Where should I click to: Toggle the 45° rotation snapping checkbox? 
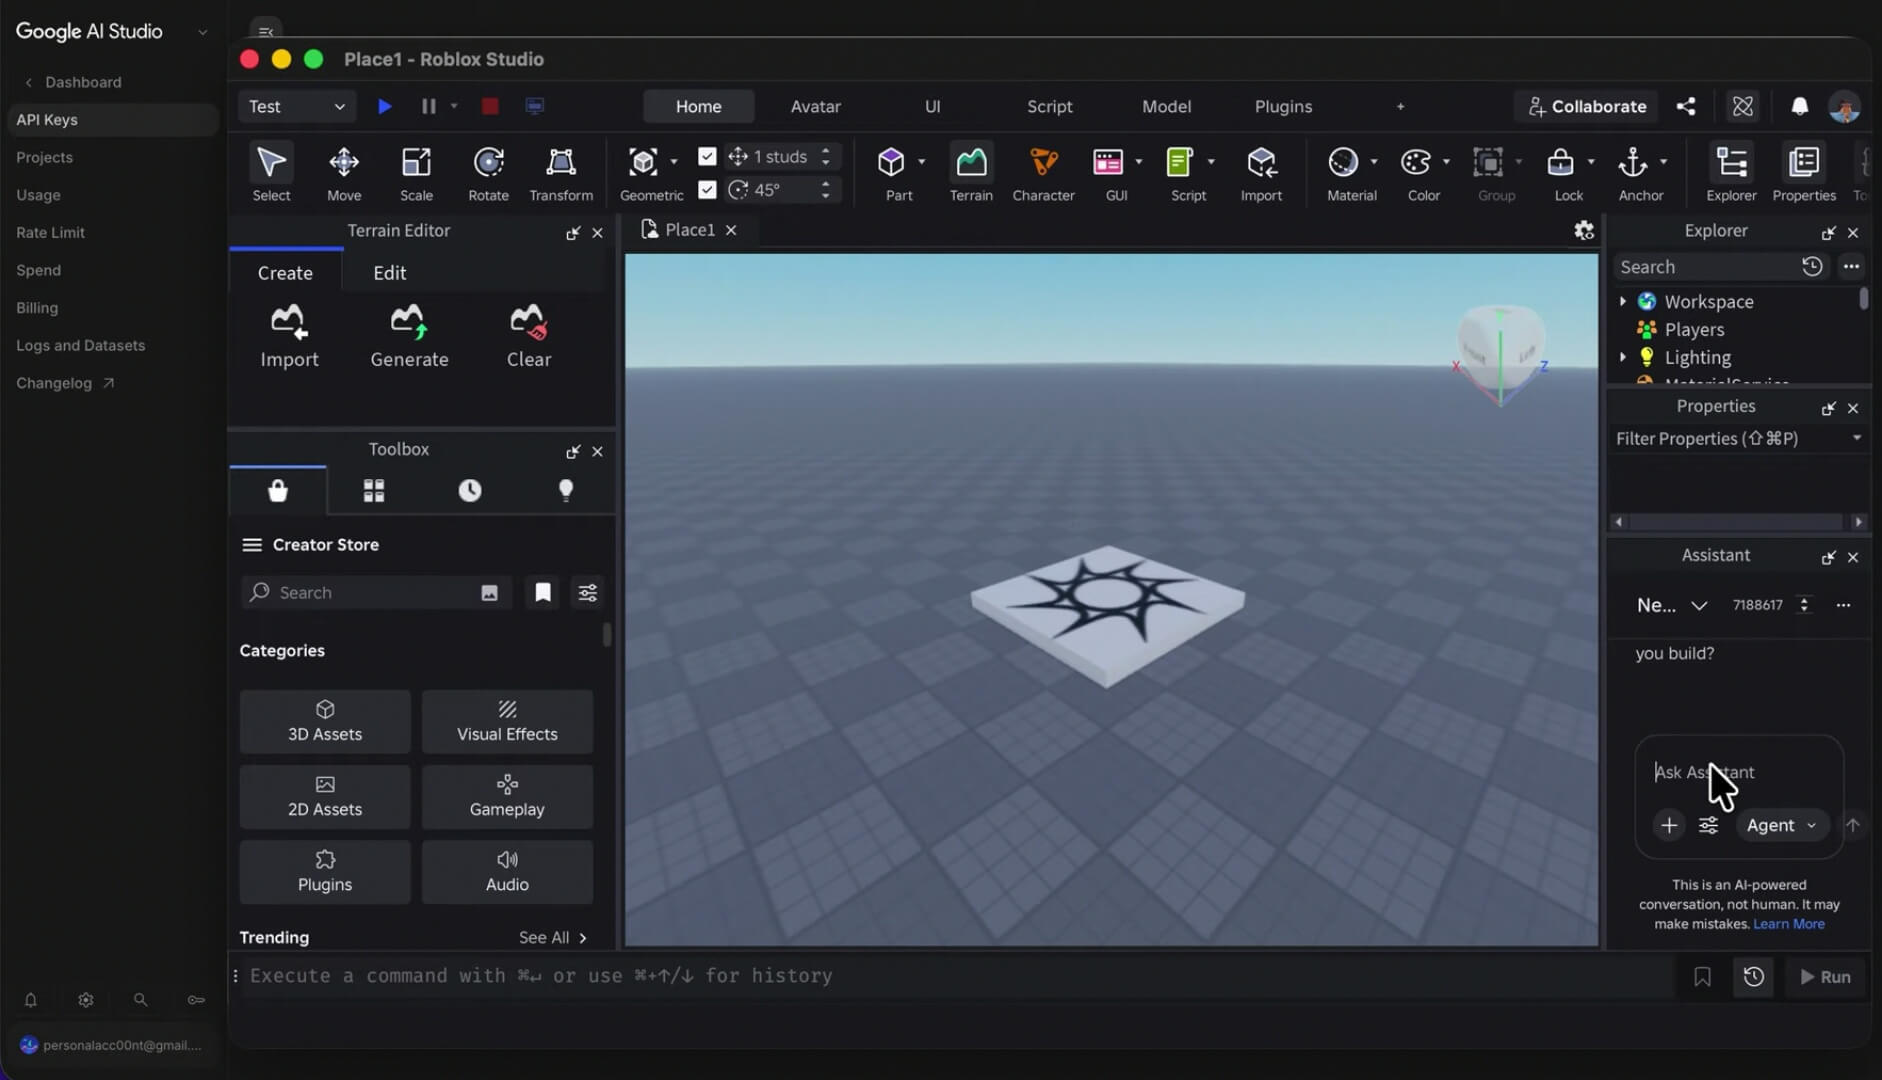[x=707, y=189]
